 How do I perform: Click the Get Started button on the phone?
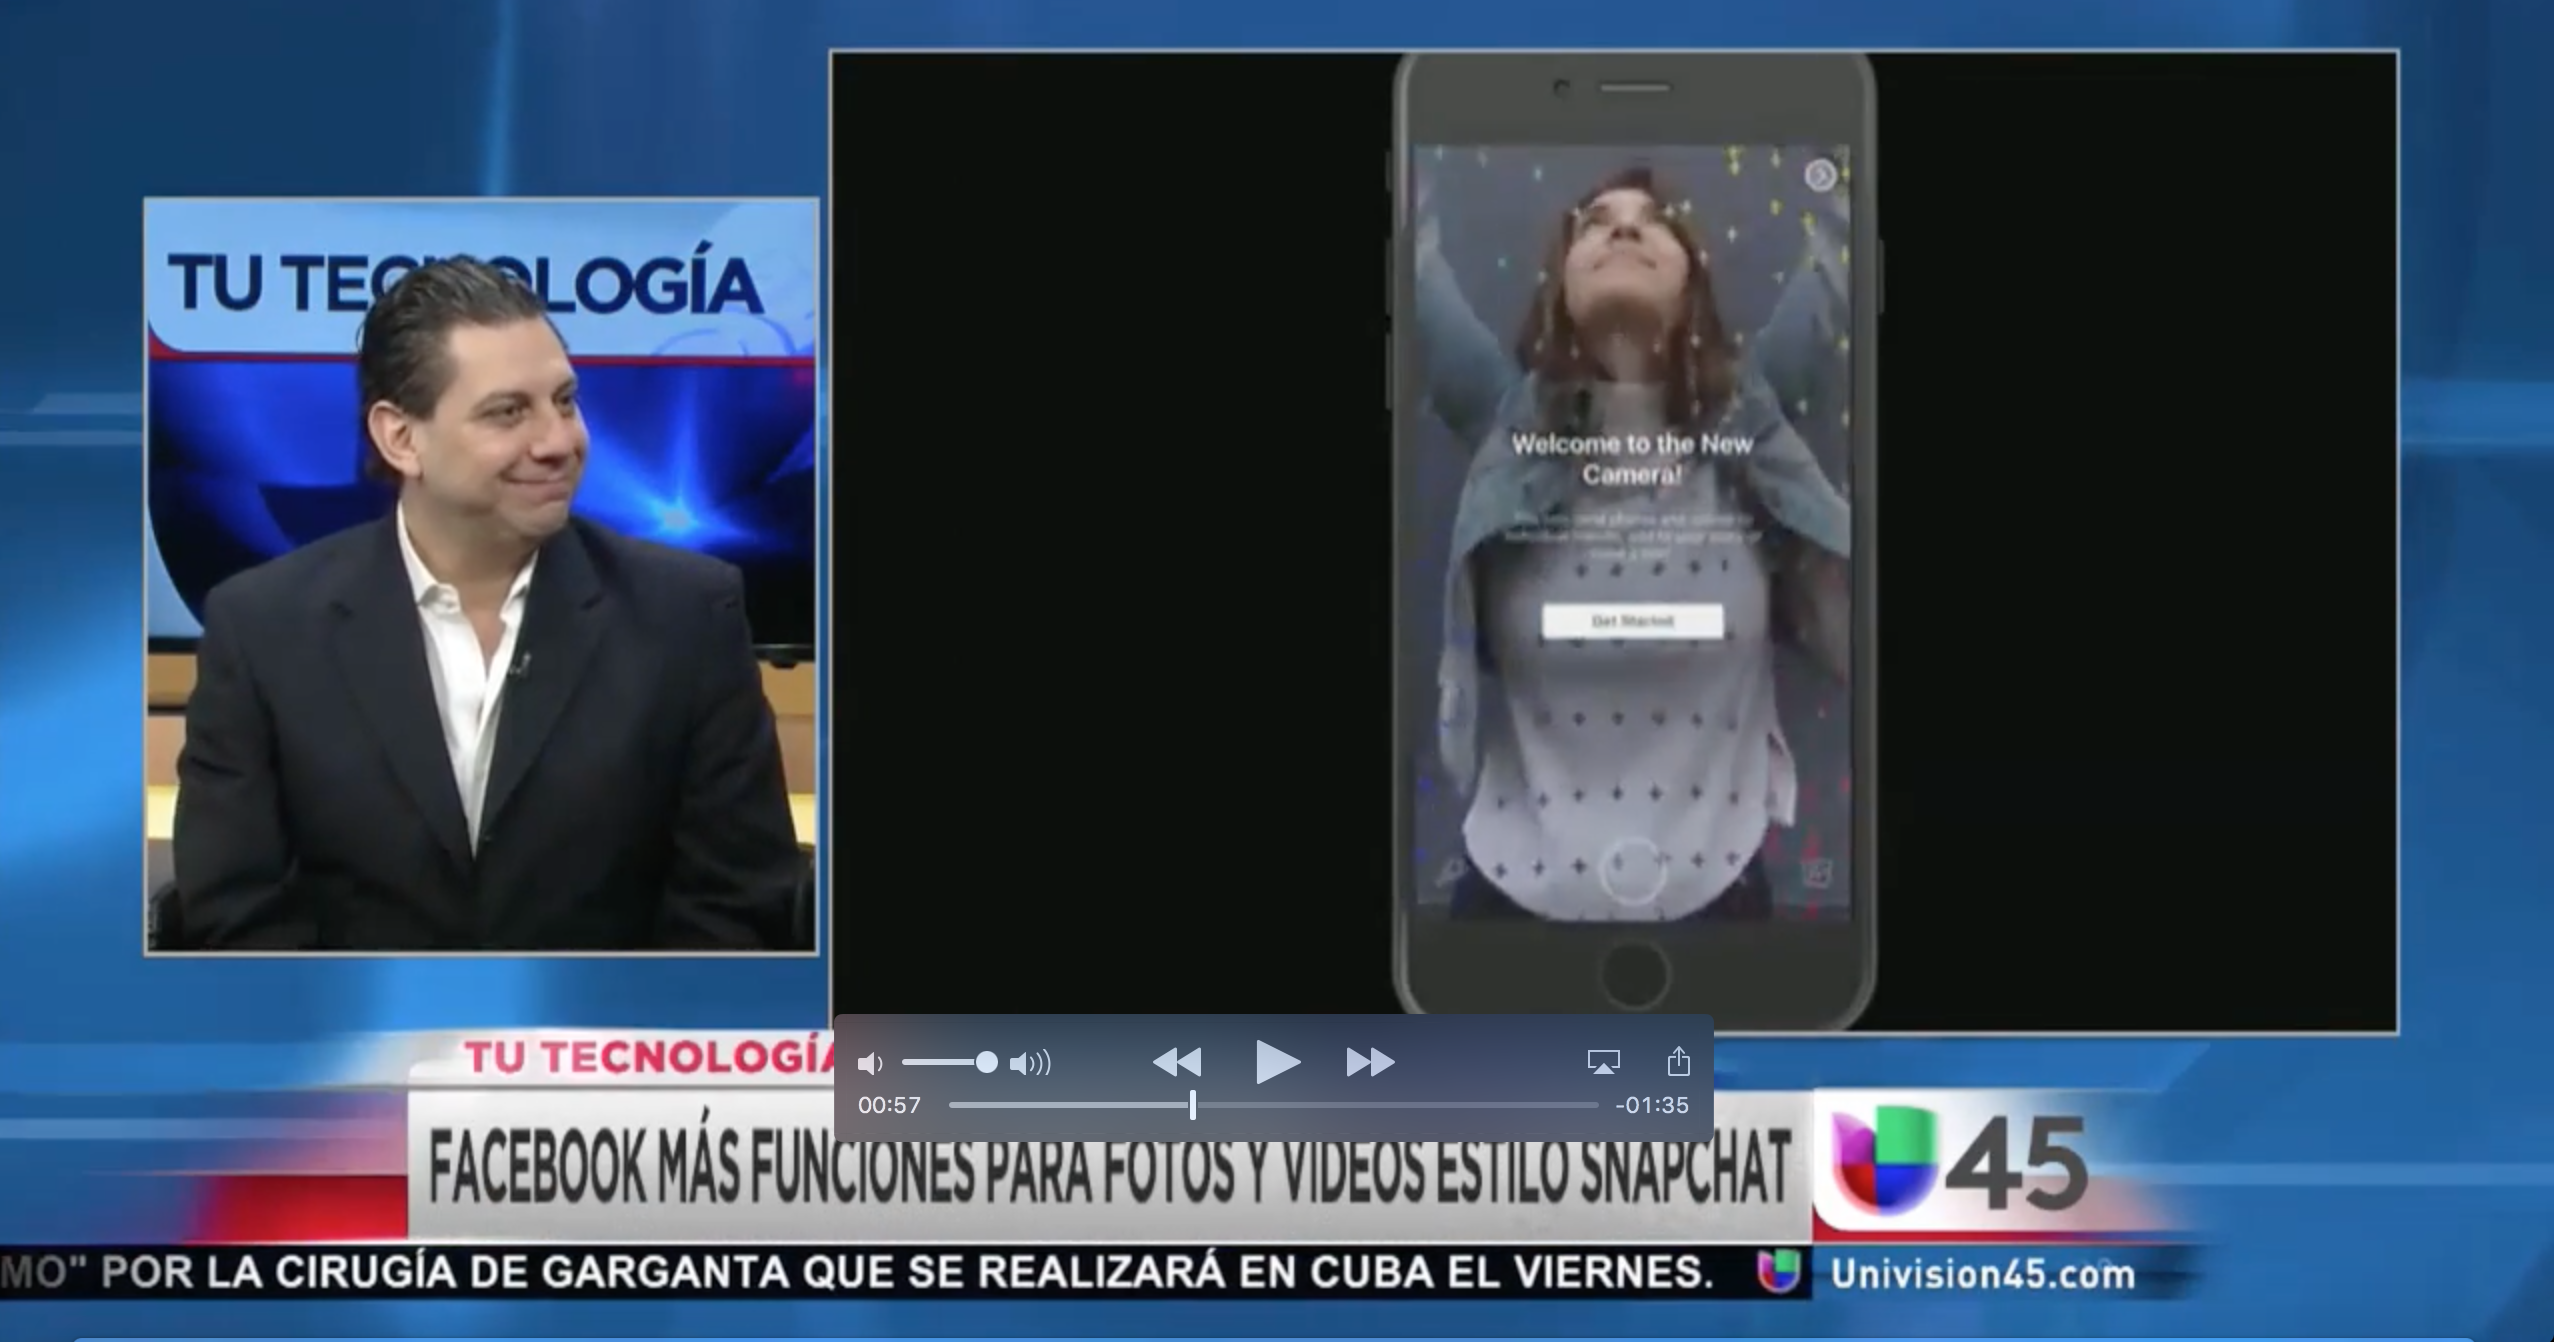[x=1632, y=621]
